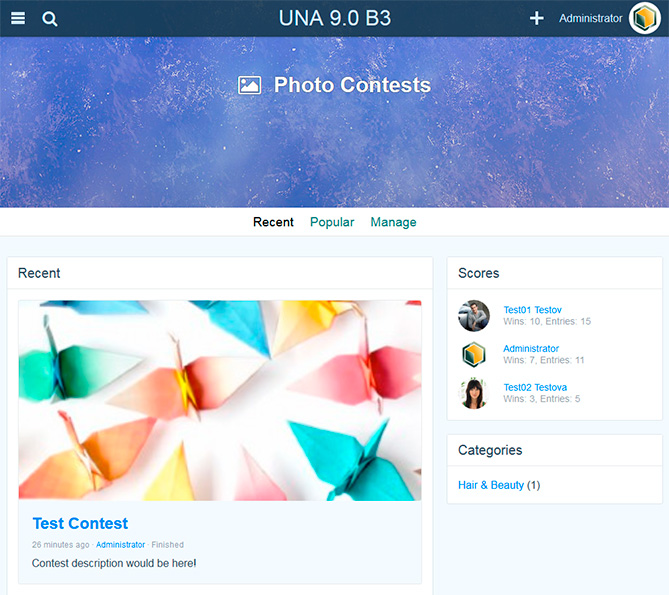Viewport: 669px width, 595px height.
Task: Open the Test01 Testov name link
Action: tap(532, 310)
